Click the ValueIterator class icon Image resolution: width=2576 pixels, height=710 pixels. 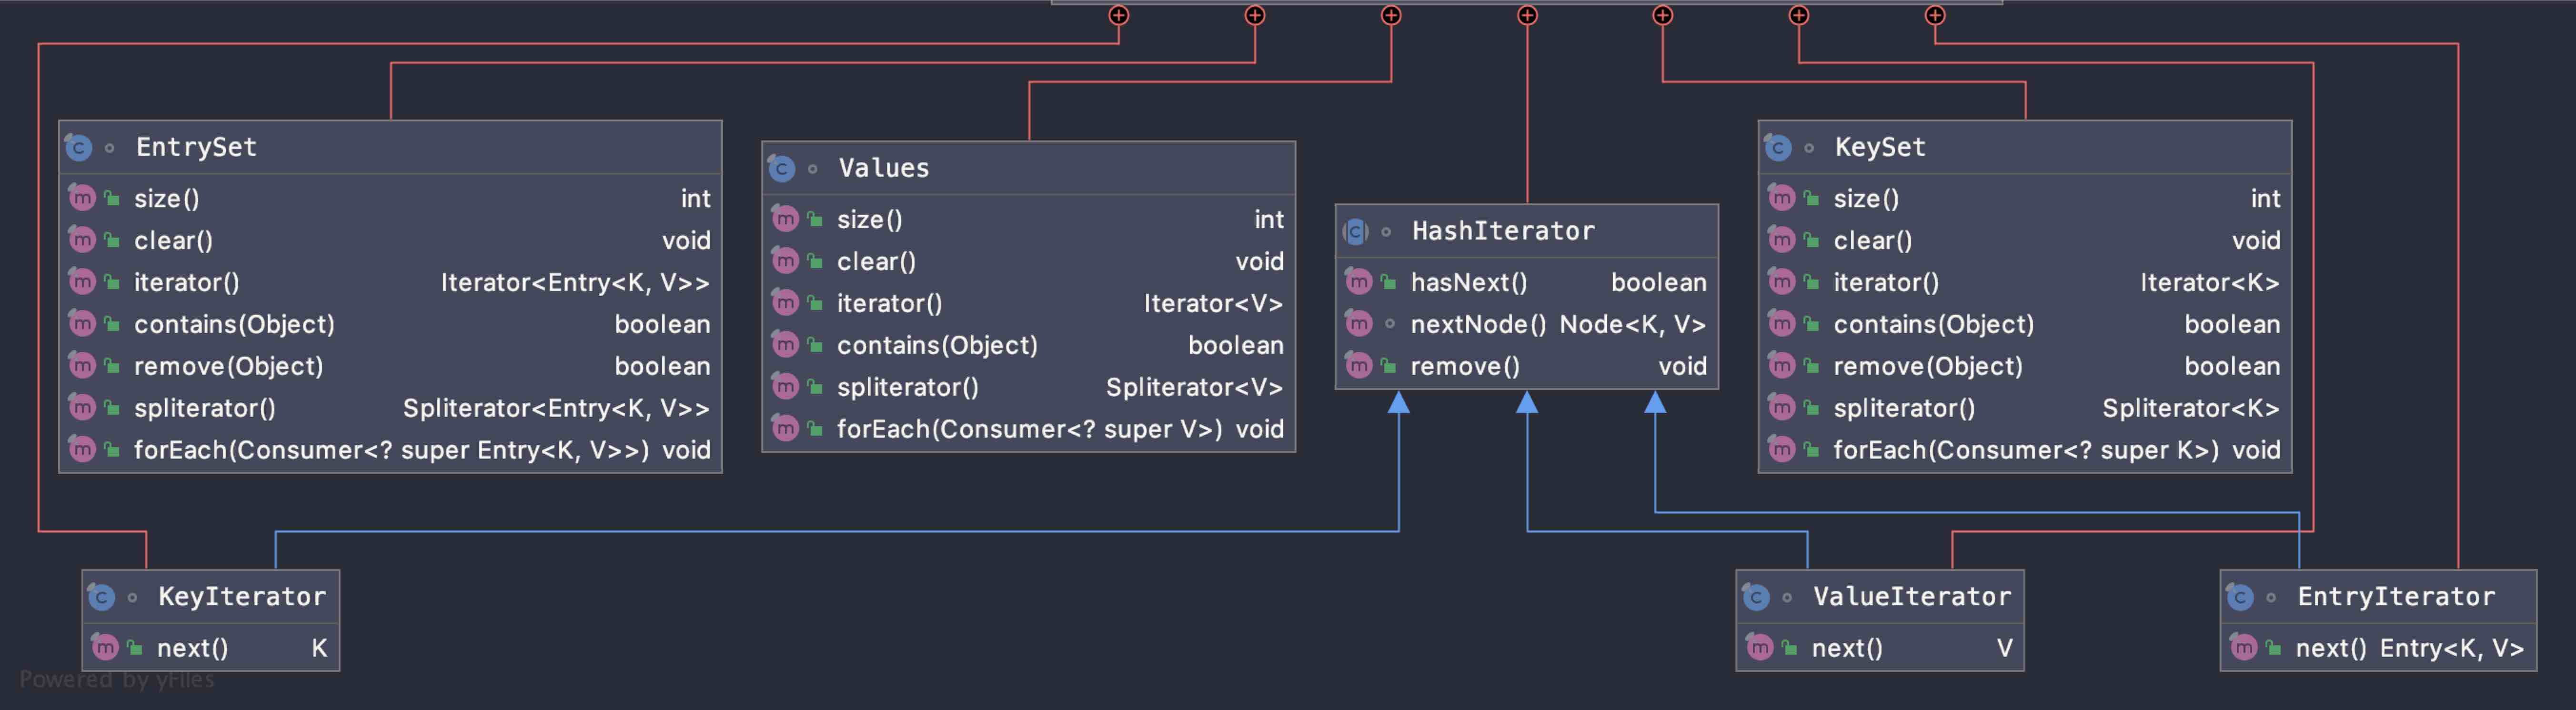click(1756, 598)
